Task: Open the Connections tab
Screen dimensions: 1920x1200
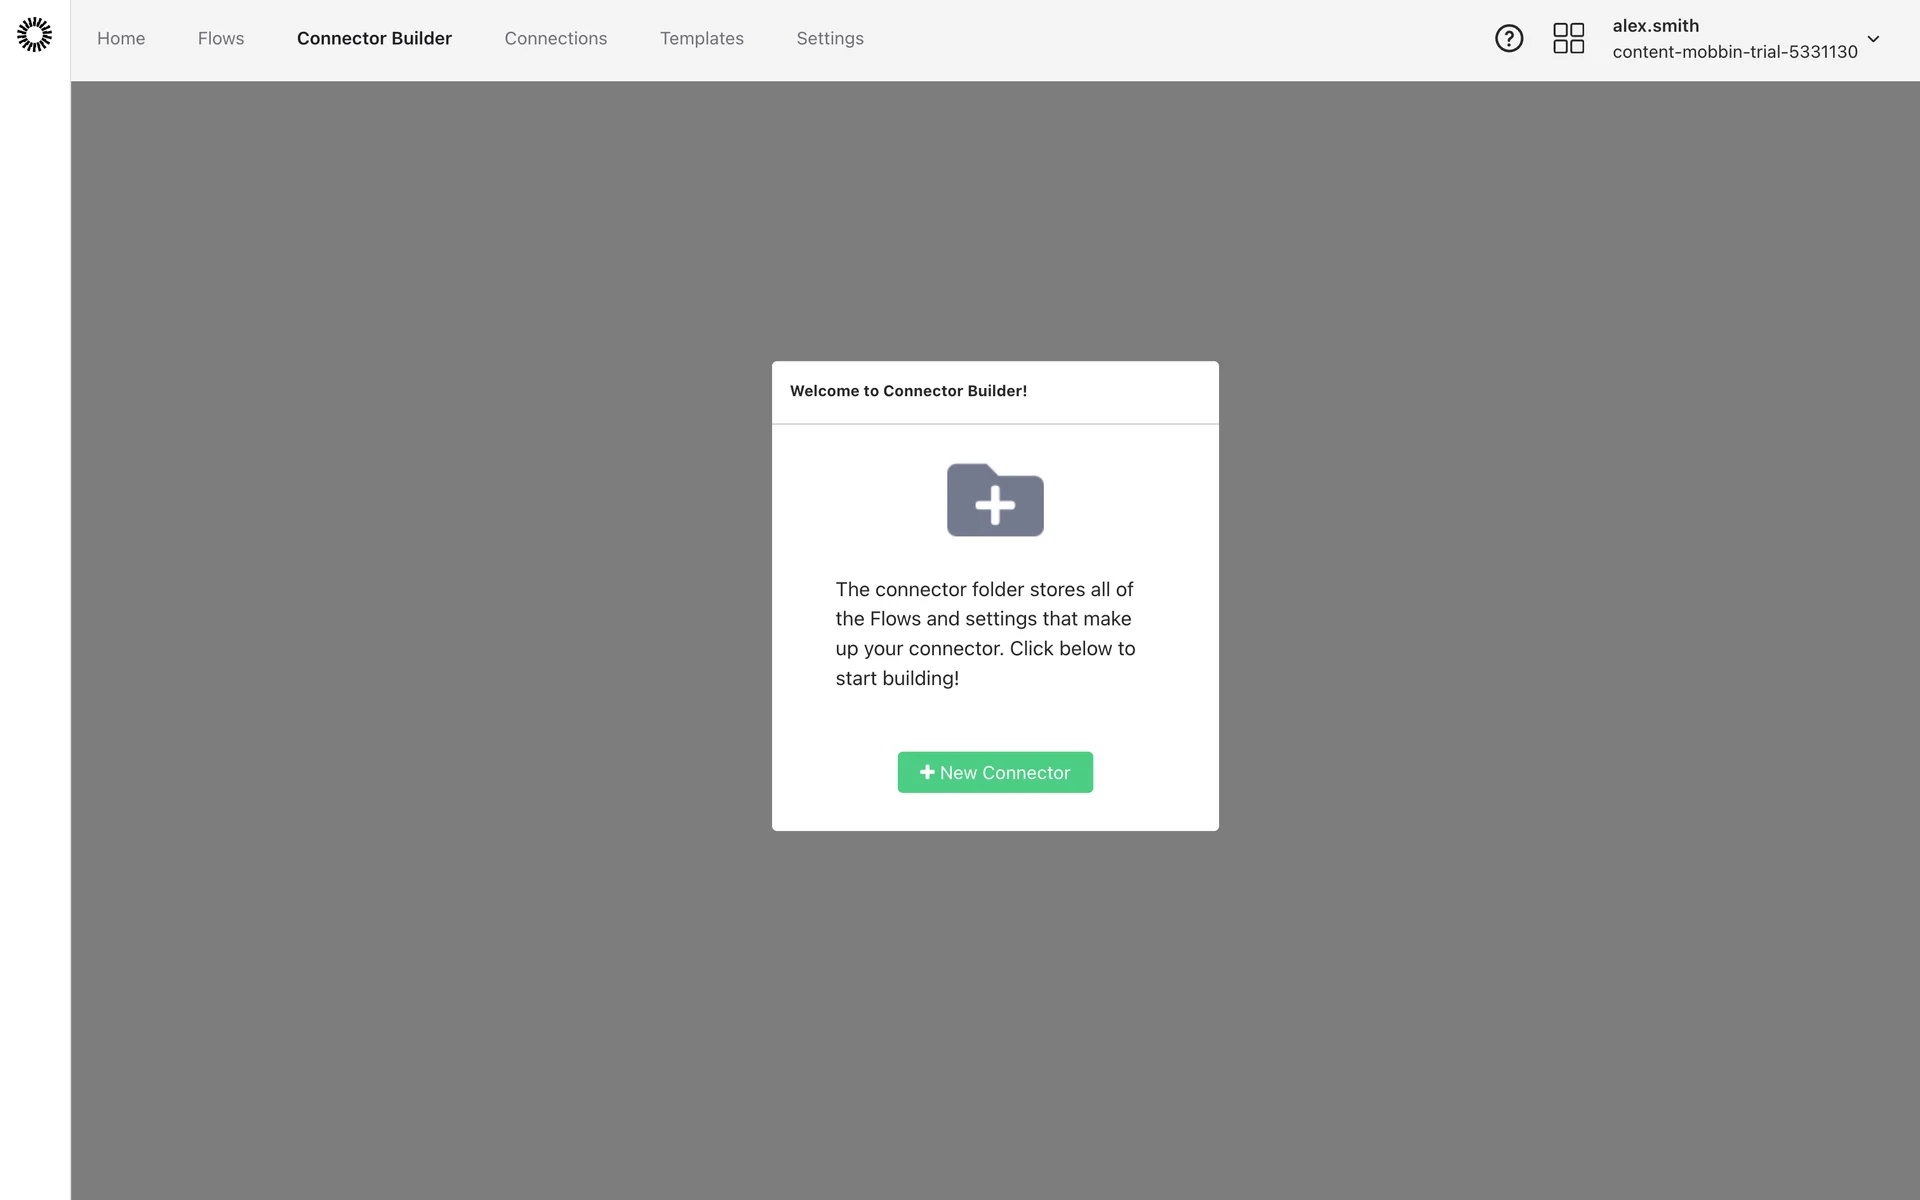Action: coord(555,38)
